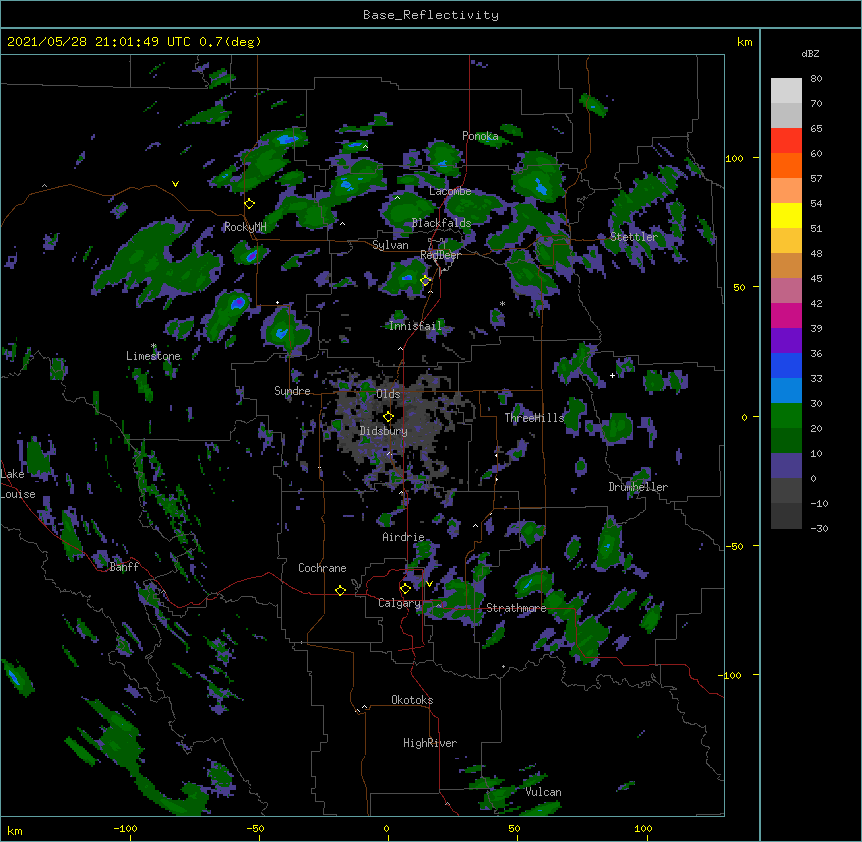Viewport: 862px width, 842px height.
Task: Click the HighRiver town label
Action: pos(430,743)
